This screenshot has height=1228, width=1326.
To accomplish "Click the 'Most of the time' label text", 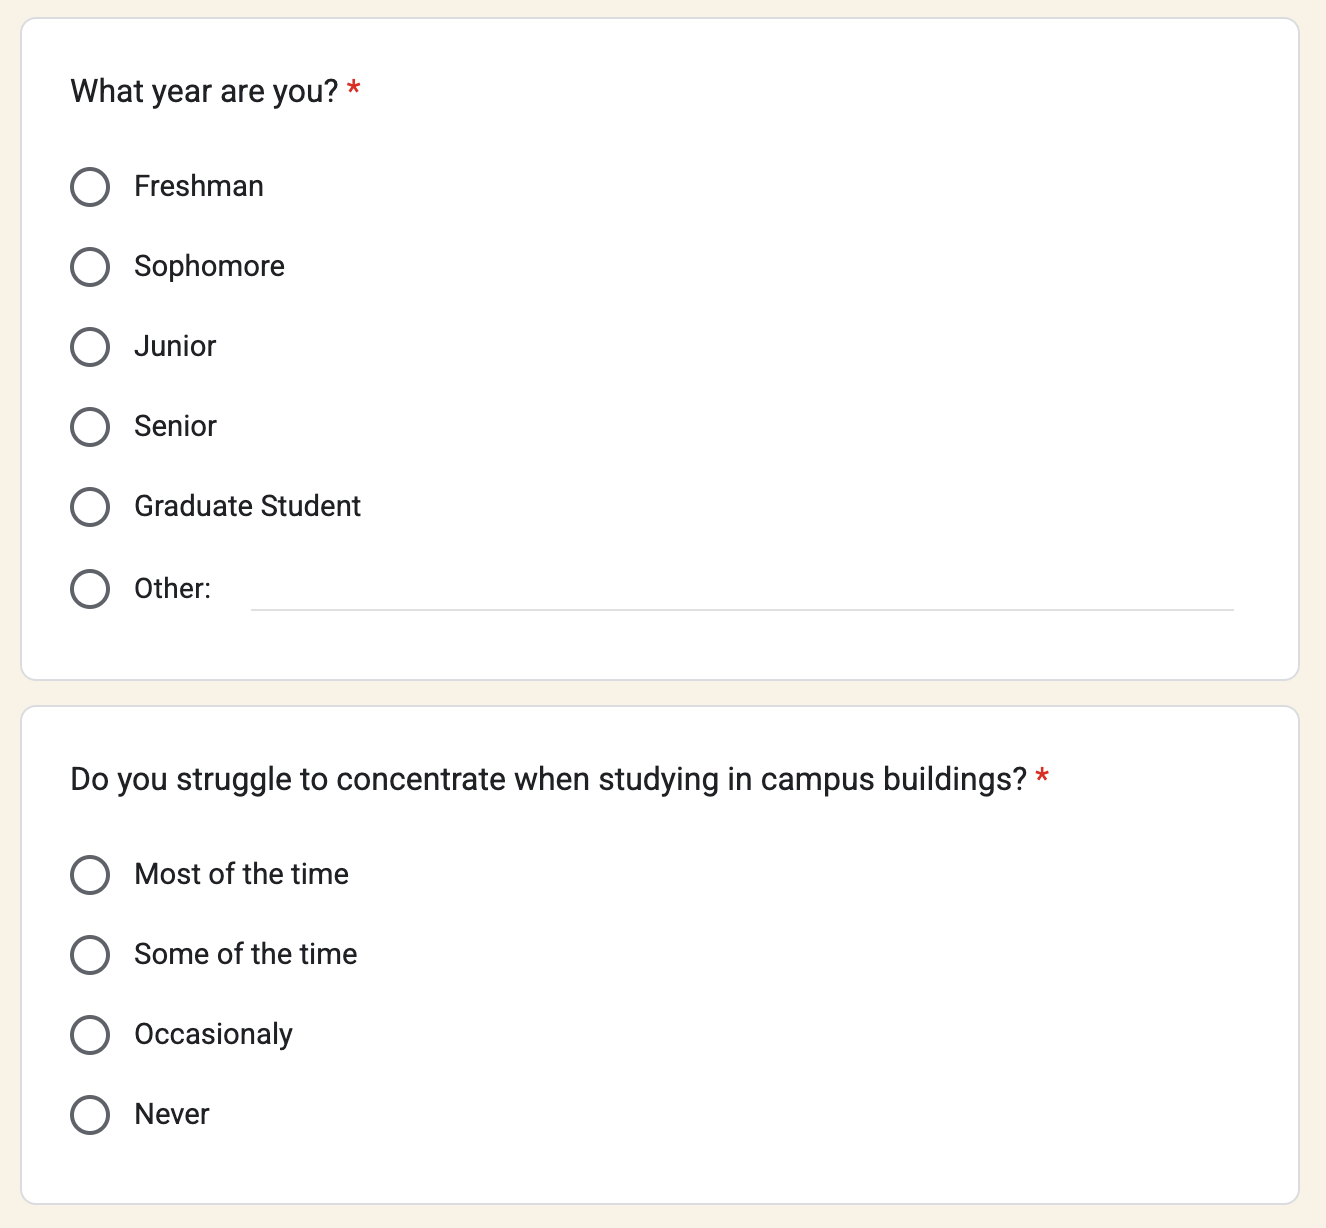I will [x=241, y=874].
